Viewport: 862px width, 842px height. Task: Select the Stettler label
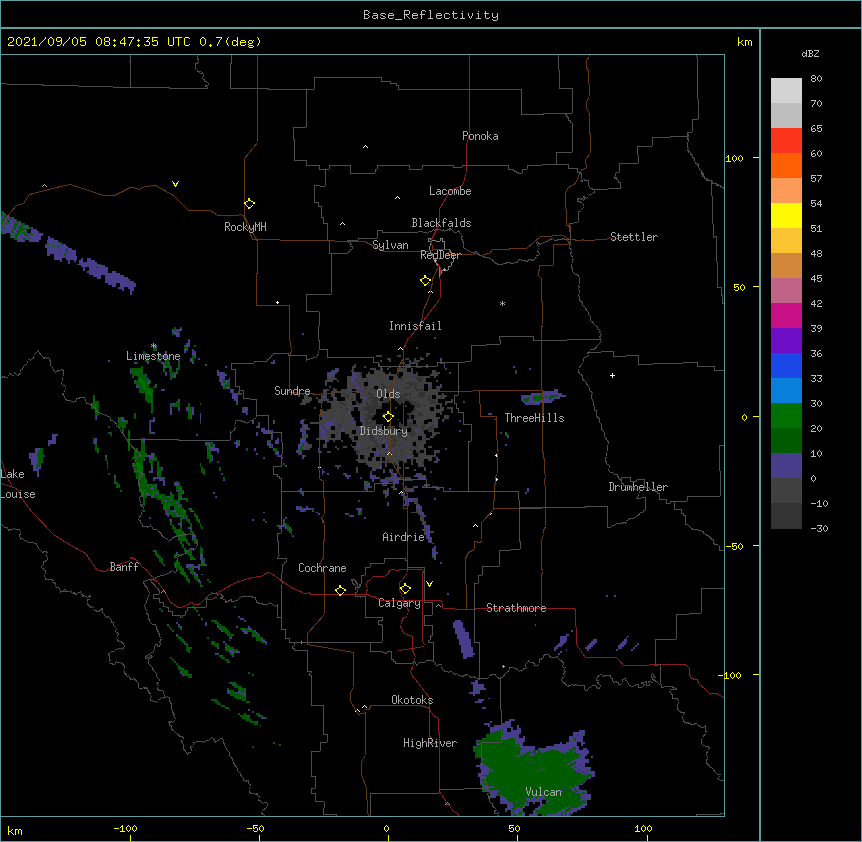634,237
